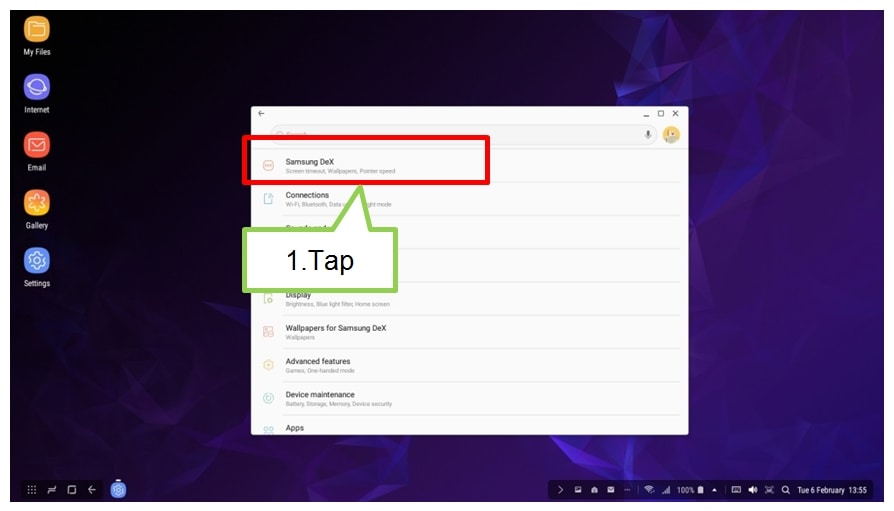The width and height of the screenshot is (894, 511).
Task: Tap the microphone voice search icon
Action: (648, 135)
